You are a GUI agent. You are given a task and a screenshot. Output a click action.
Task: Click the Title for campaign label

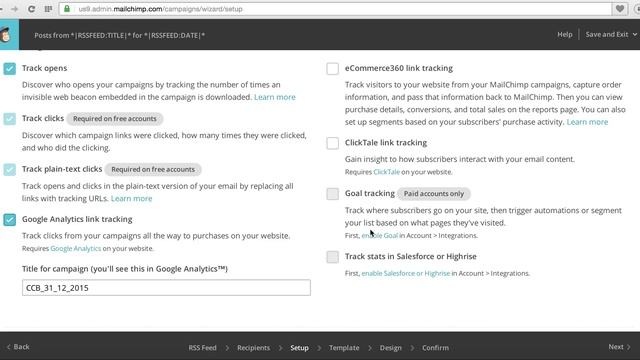pos(125,269)
